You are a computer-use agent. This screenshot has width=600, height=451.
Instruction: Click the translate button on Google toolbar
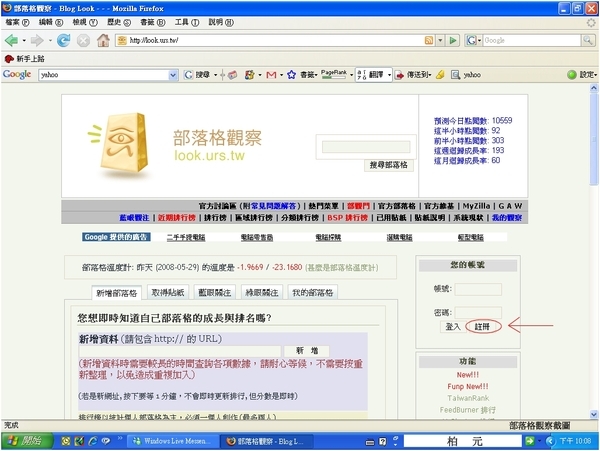tap(371, 75)
